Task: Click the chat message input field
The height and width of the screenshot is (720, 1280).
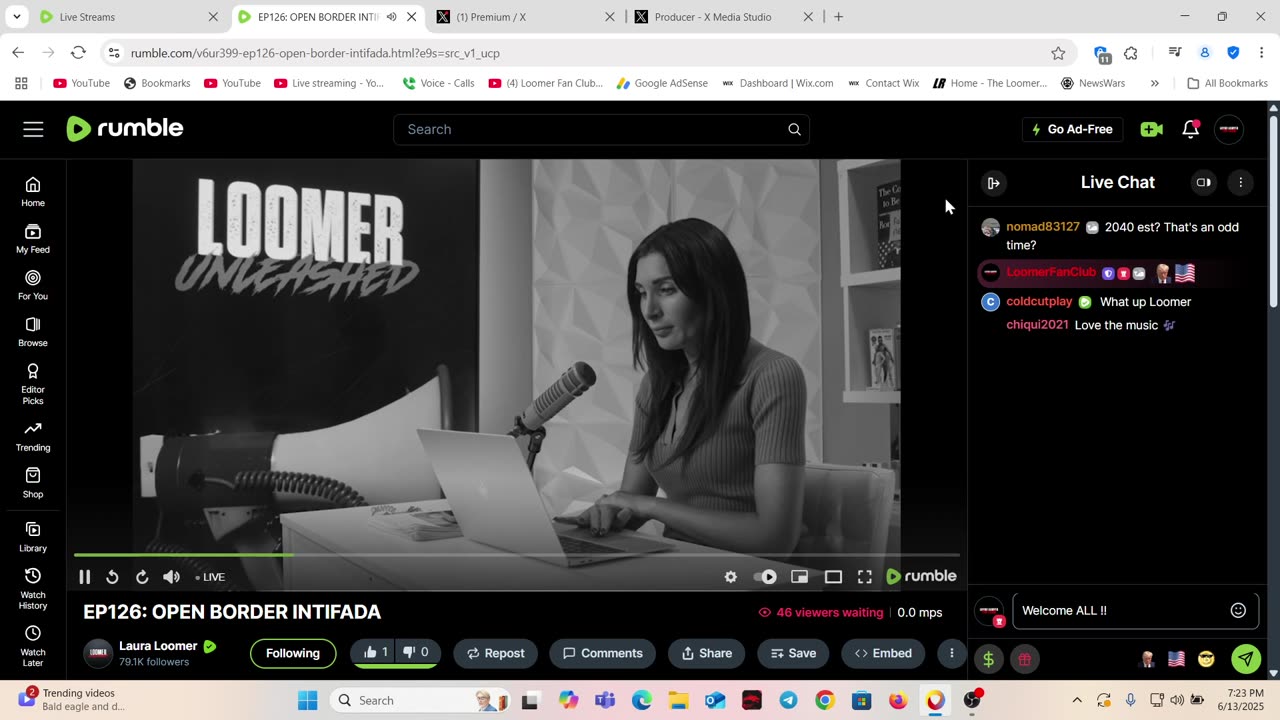Action: click(1122, 610)
